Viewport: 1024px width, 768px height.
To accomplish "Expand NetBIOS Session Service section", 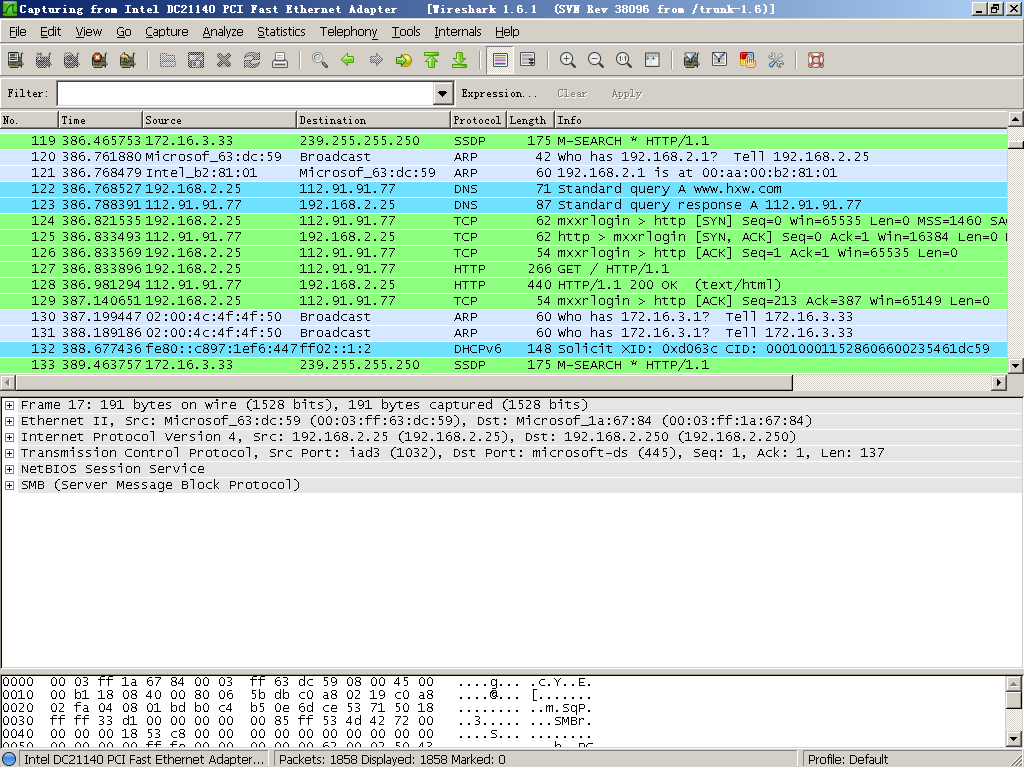I will point(10,469).
